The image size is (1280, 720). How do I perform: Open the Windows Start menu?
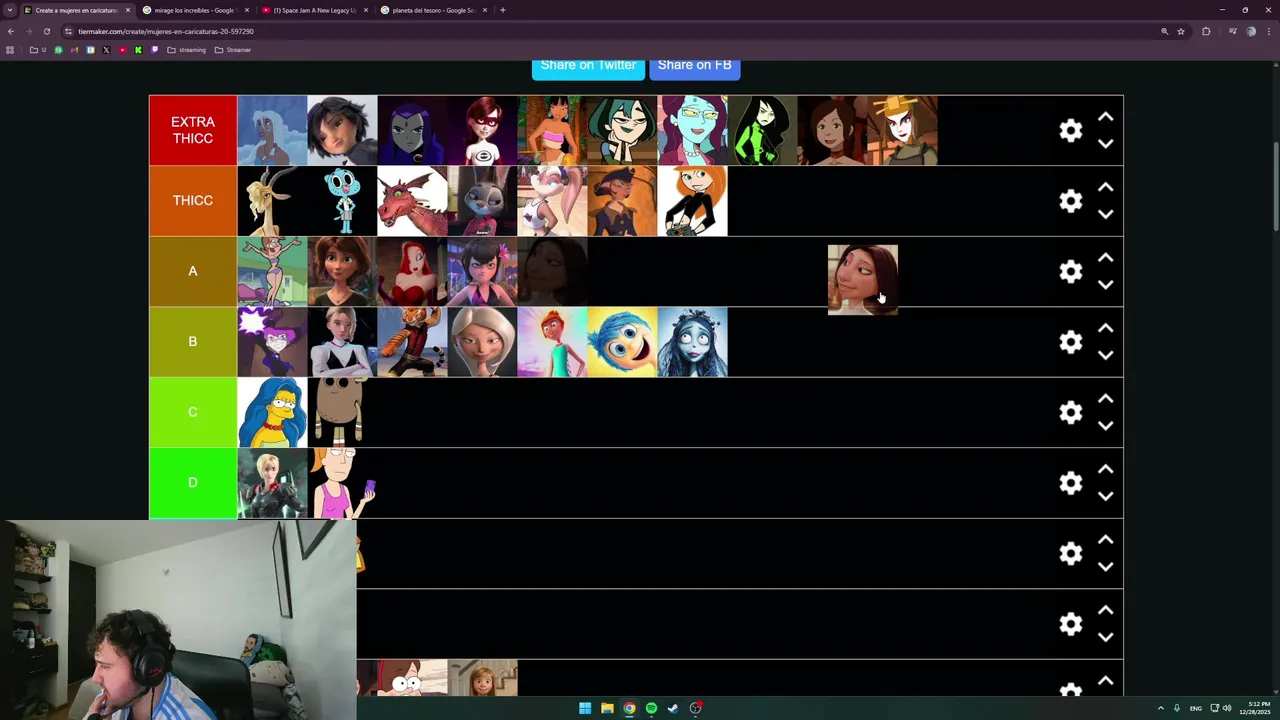585,708
